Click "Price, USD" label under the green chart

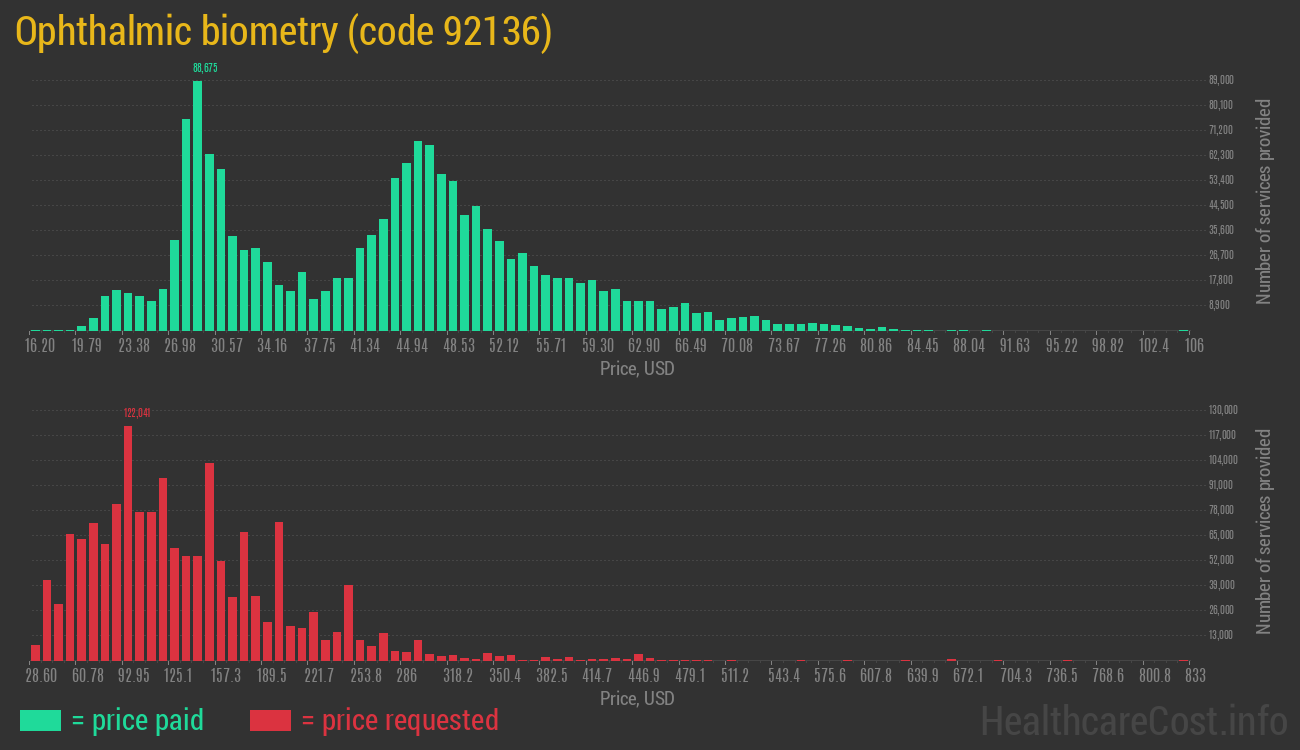[637, 369]
